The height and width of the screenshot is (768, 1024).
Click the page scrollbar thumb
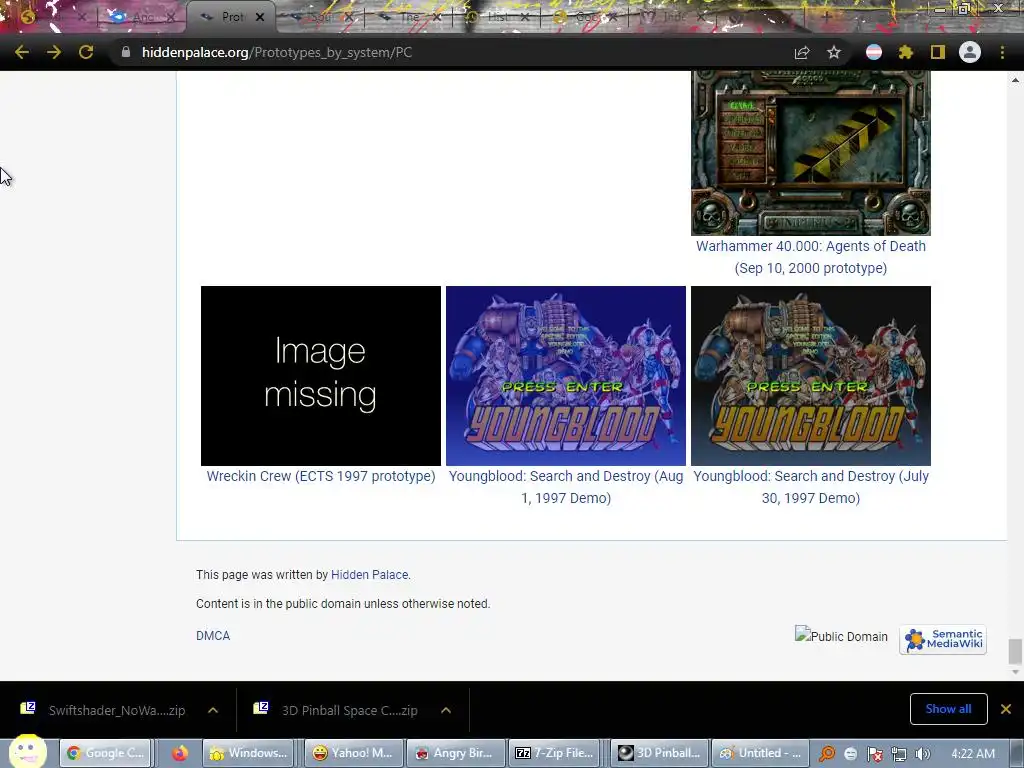(x=1014, y=651)
